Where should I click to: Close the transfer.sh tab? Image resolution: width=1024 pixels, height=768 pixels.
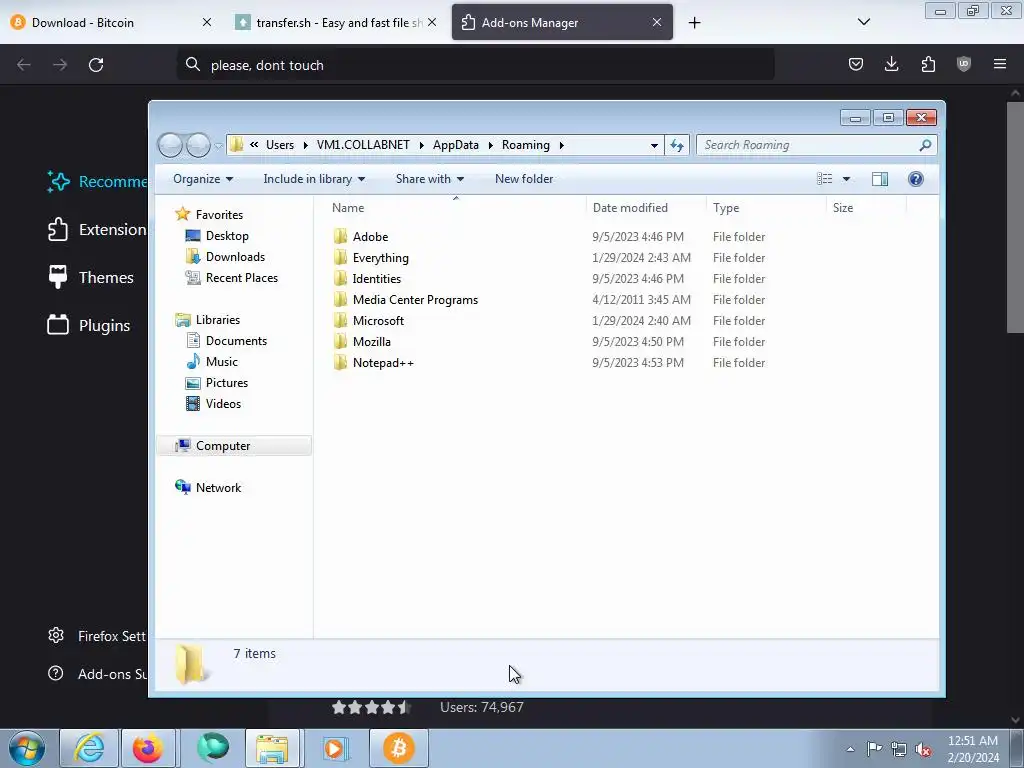coord(432,22)
